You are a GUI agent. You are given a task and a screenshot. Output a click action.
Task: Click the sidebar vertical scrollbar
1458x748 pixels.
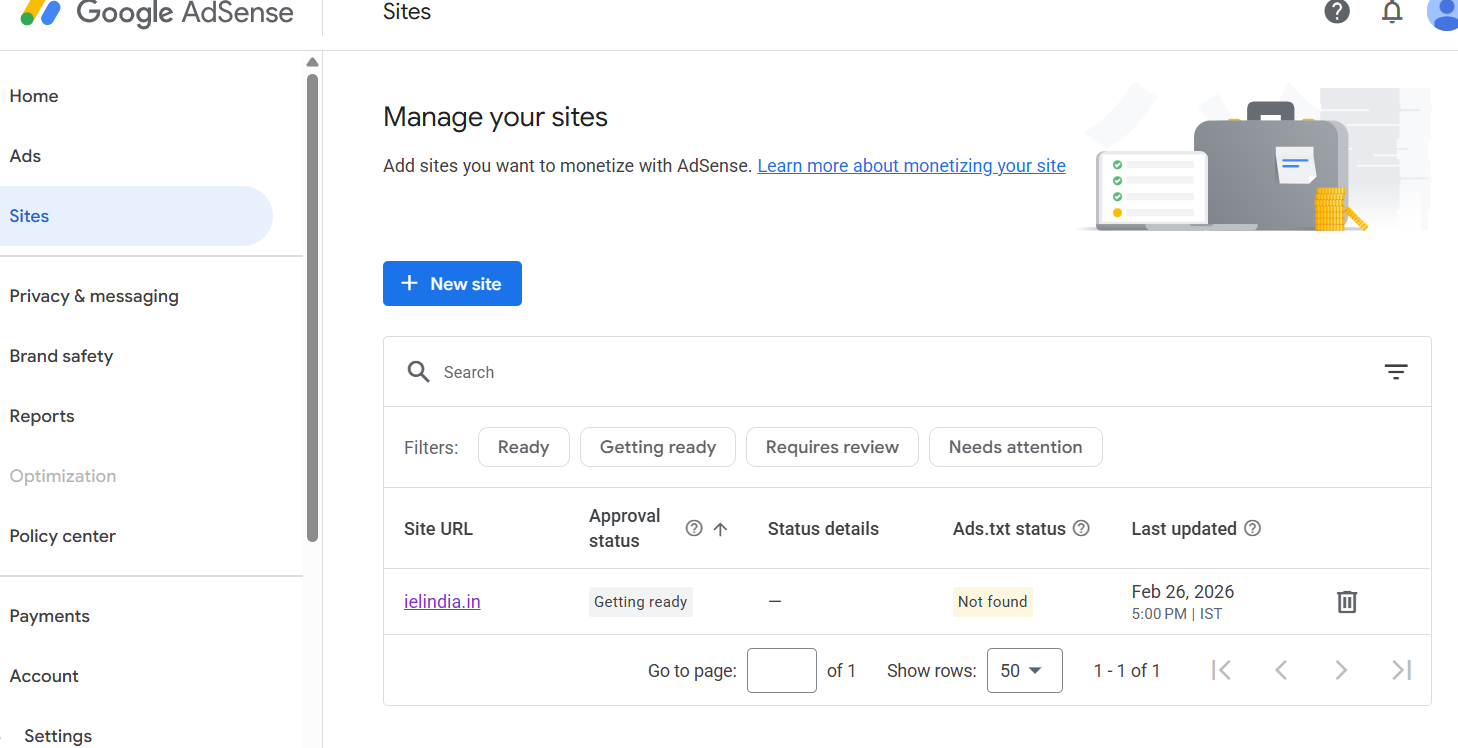[x=312, y=300]
